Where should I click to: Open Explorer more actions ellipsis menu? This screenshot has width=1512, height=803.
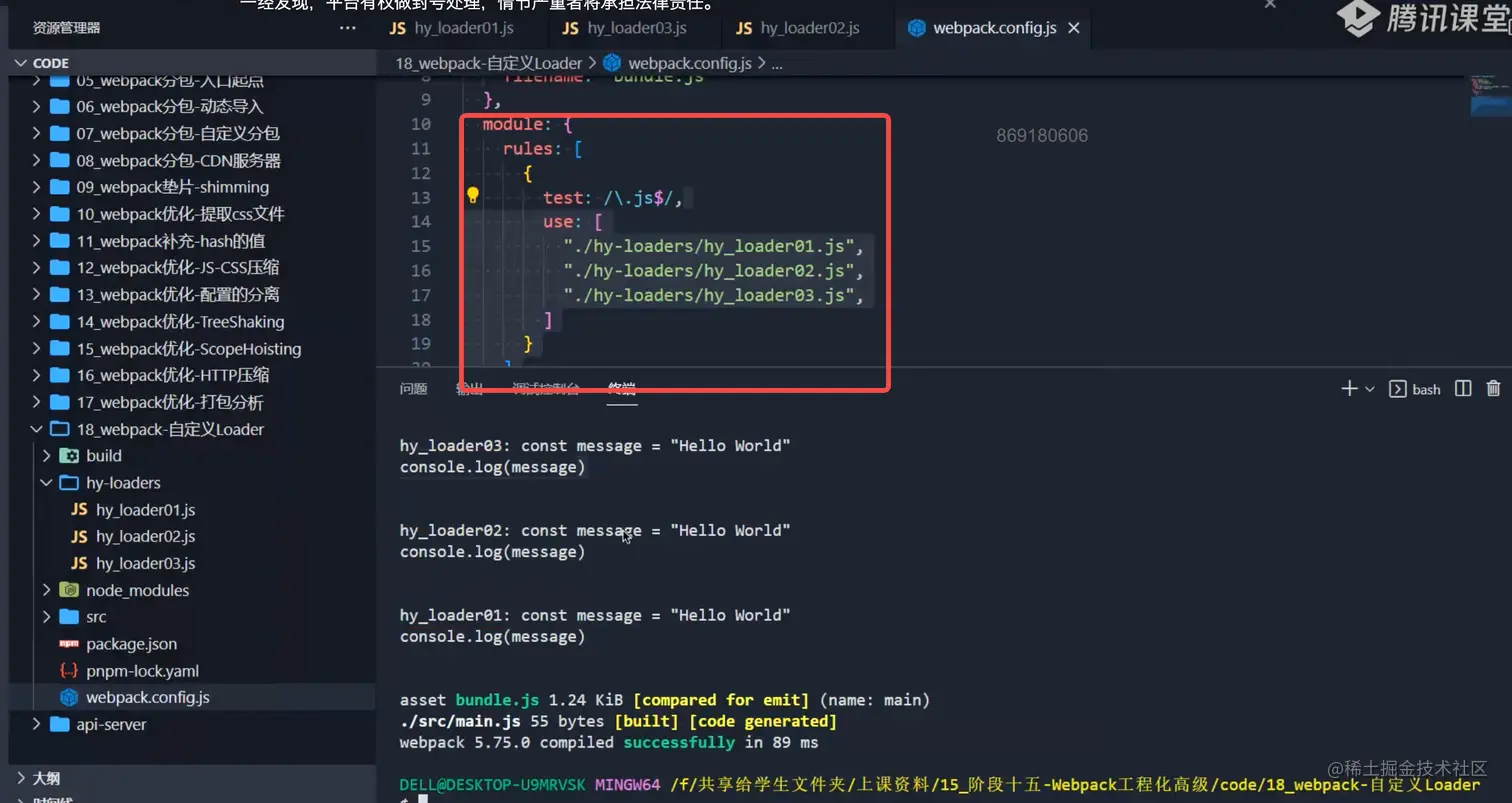tap(348, 28)
